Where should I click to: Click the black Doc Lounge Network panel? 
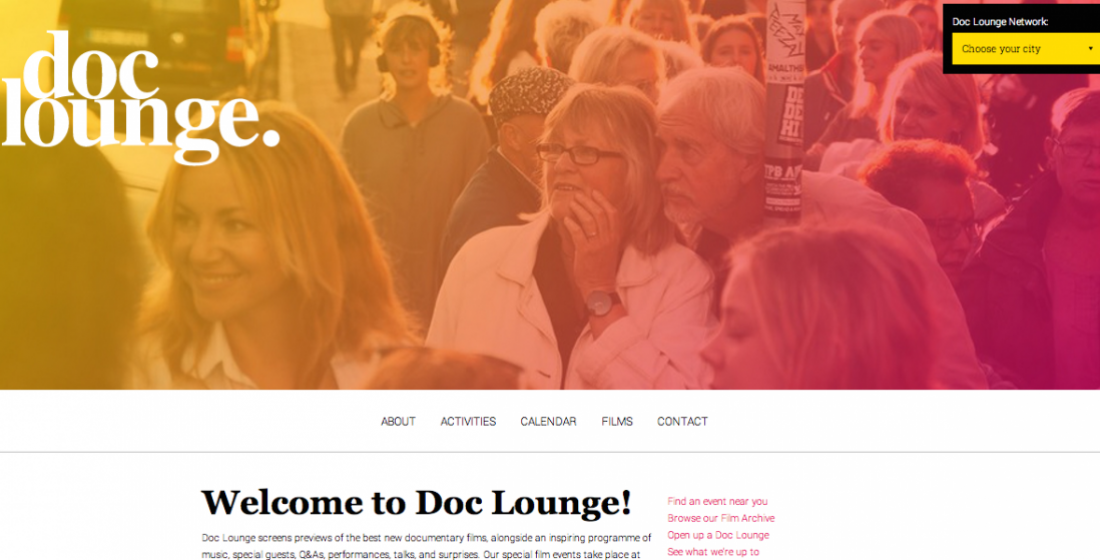[1021, 39]
